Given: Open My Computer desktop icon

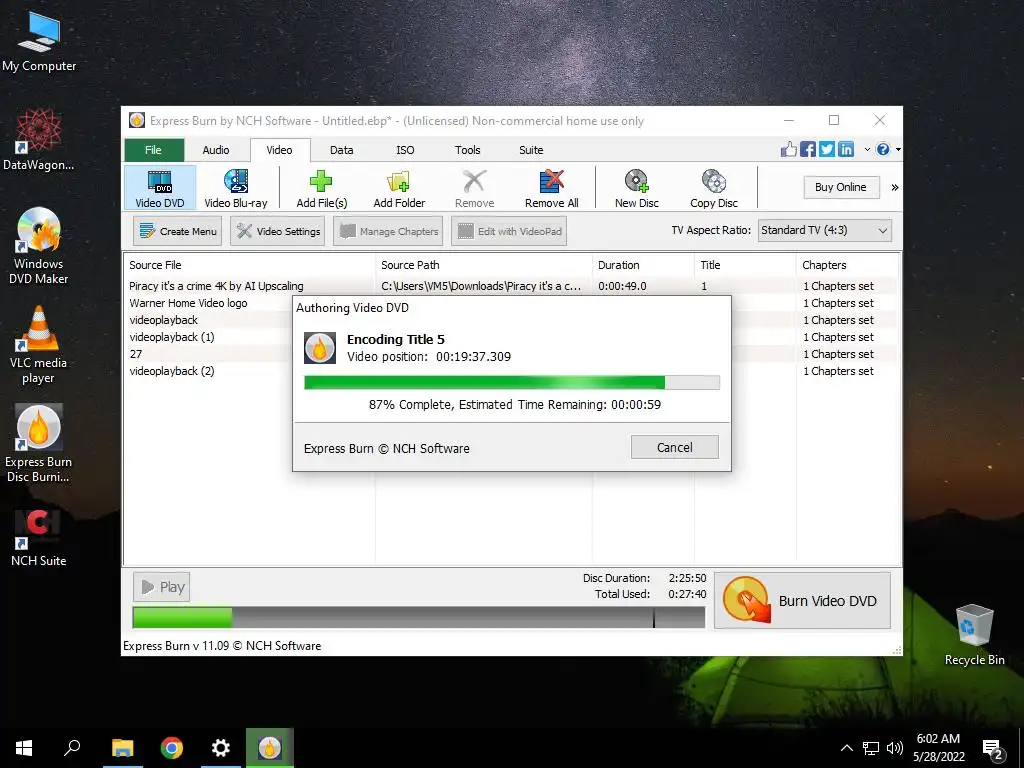Looking at the screenshot, I should [39, 42].
